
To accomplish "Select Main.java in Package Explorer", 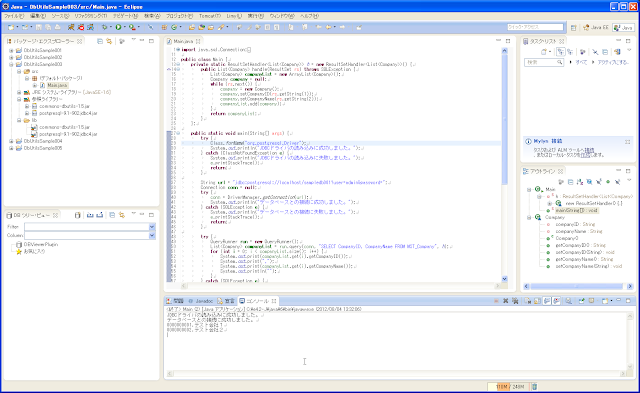I will pyautogui.click(x=57, y=85).
